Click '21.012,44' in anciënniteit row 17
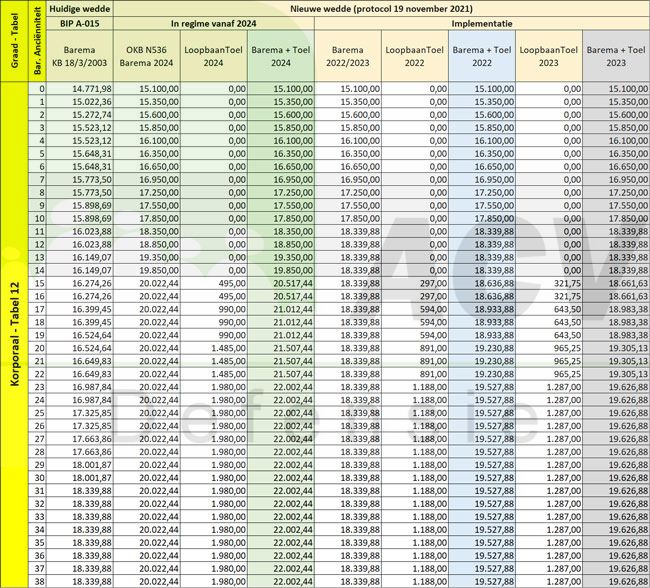Screen dimensions: 650x588 click(293, 309)
